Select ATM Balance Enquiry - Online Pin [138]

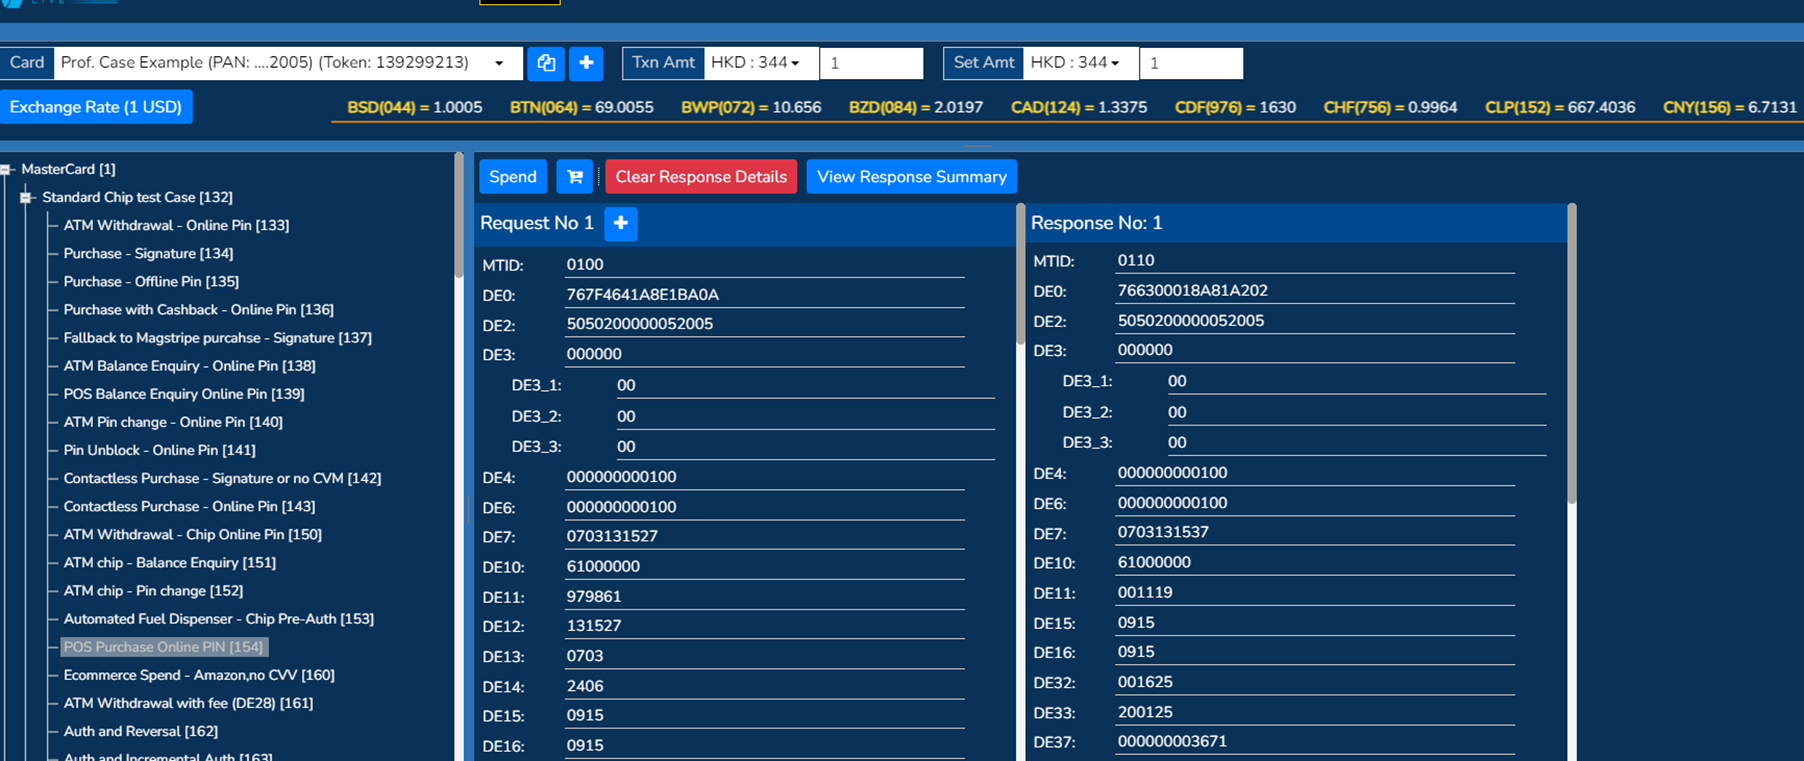[x=190, y=366]
